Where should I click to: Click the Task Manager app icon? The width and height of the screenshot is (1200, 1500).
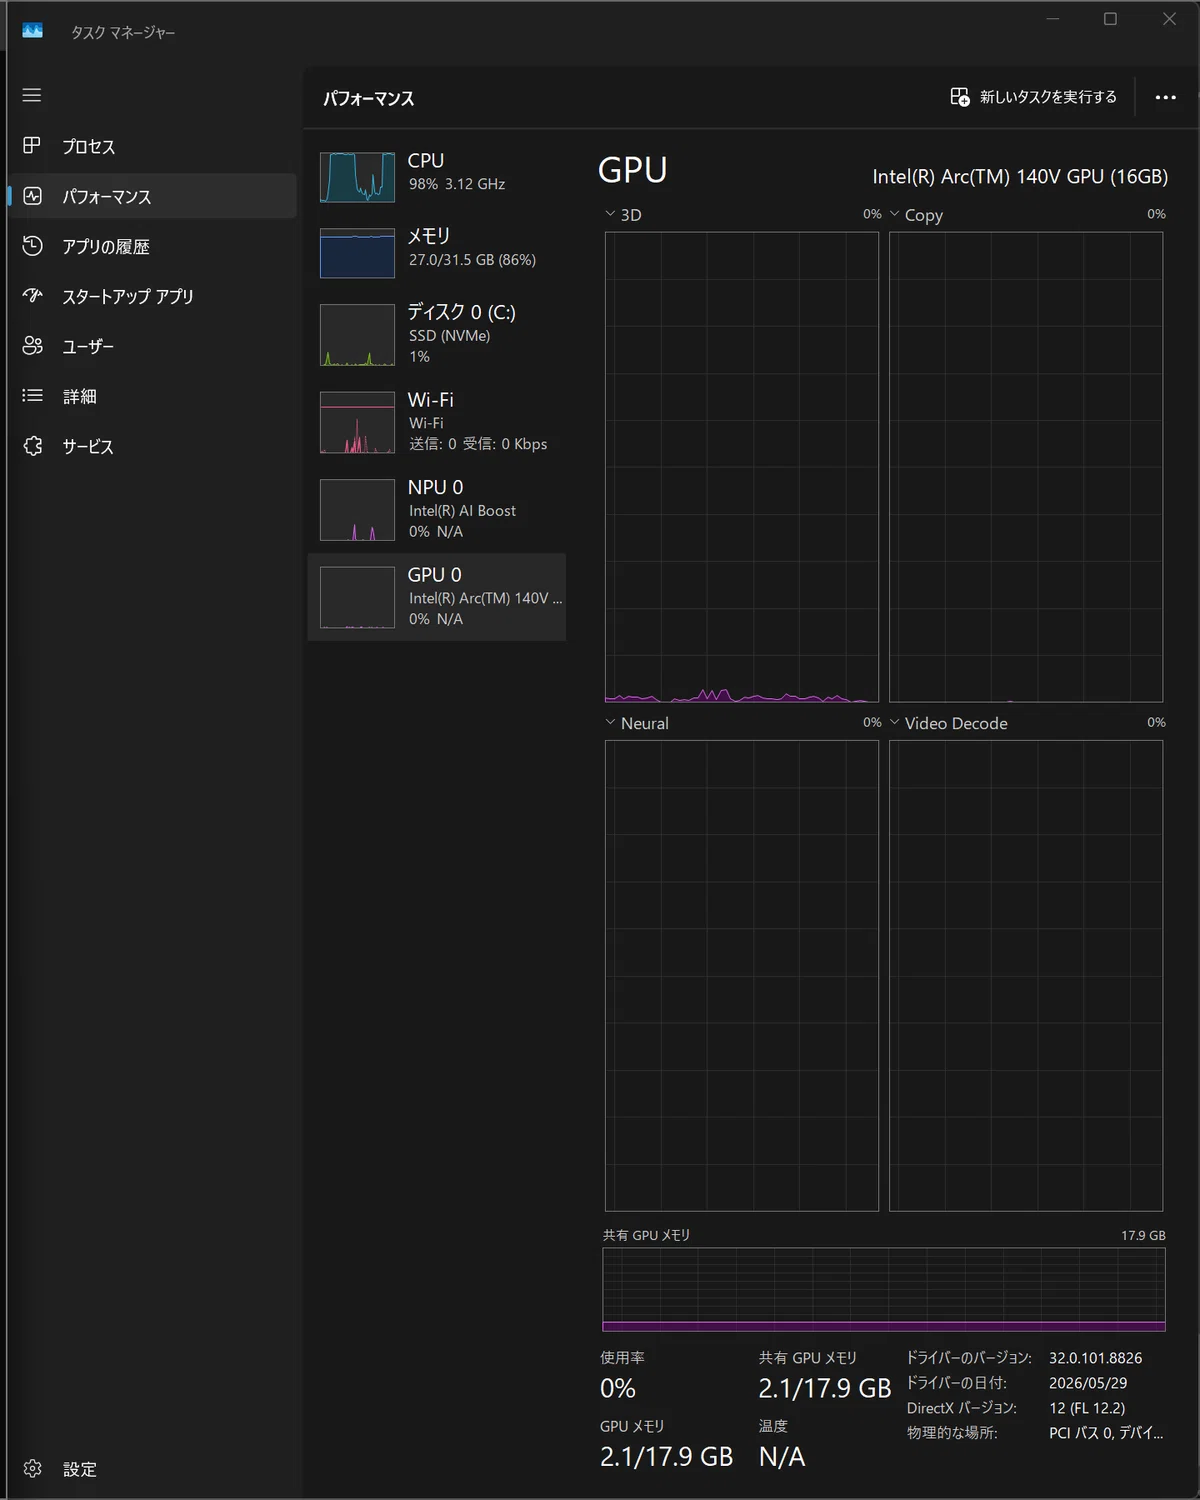32,31
